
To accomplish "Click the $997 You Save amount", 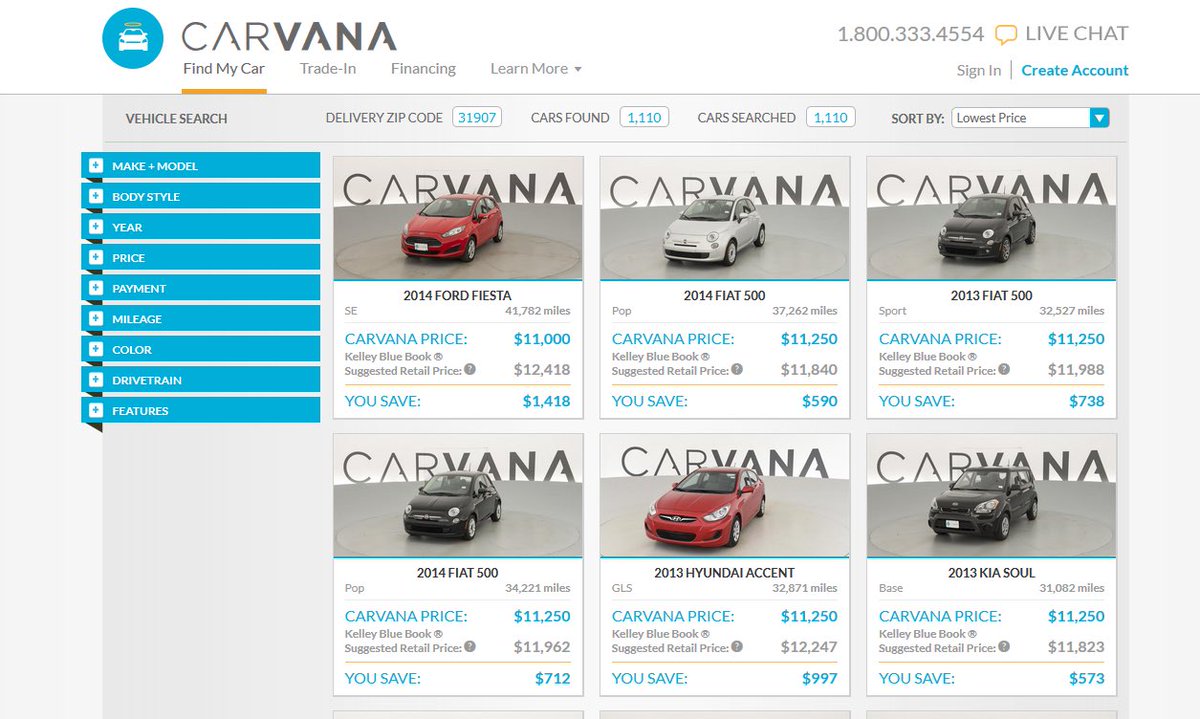I will pyautogui.click(x=820, y=679).
